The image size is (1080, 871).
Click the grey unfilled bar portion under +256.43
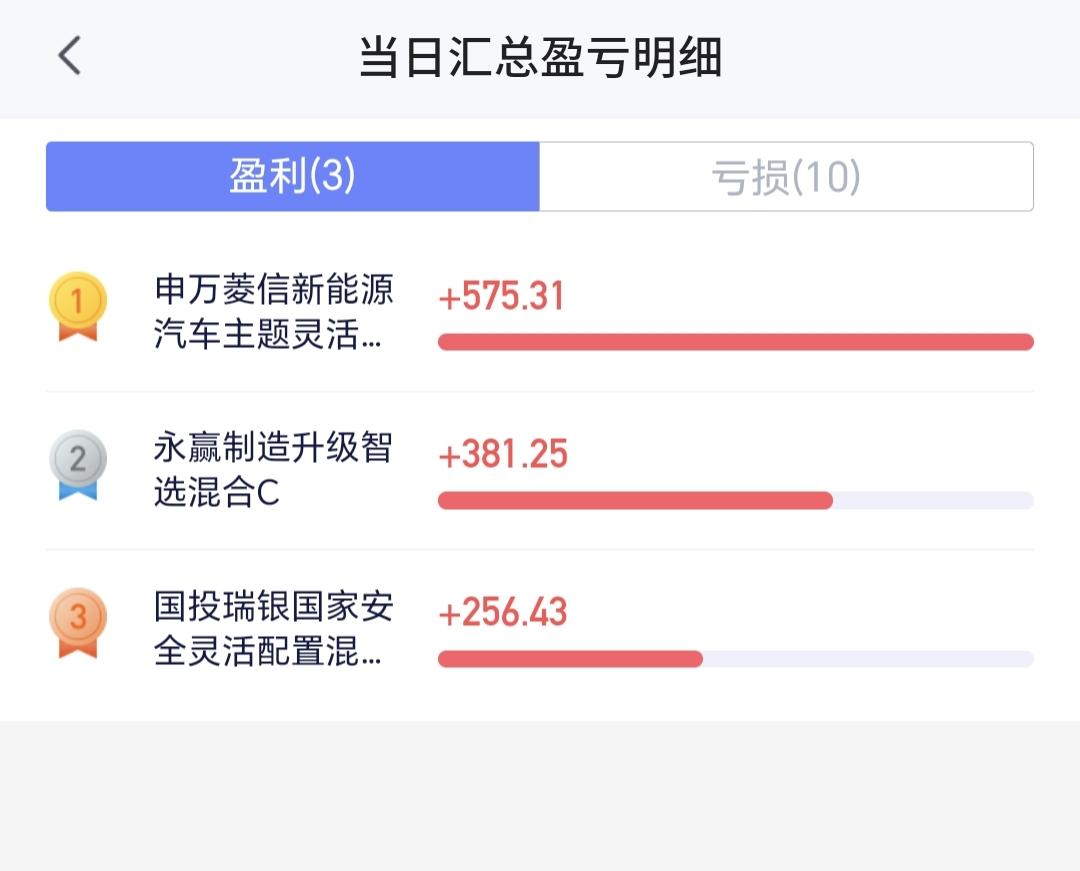click(869, 659)
